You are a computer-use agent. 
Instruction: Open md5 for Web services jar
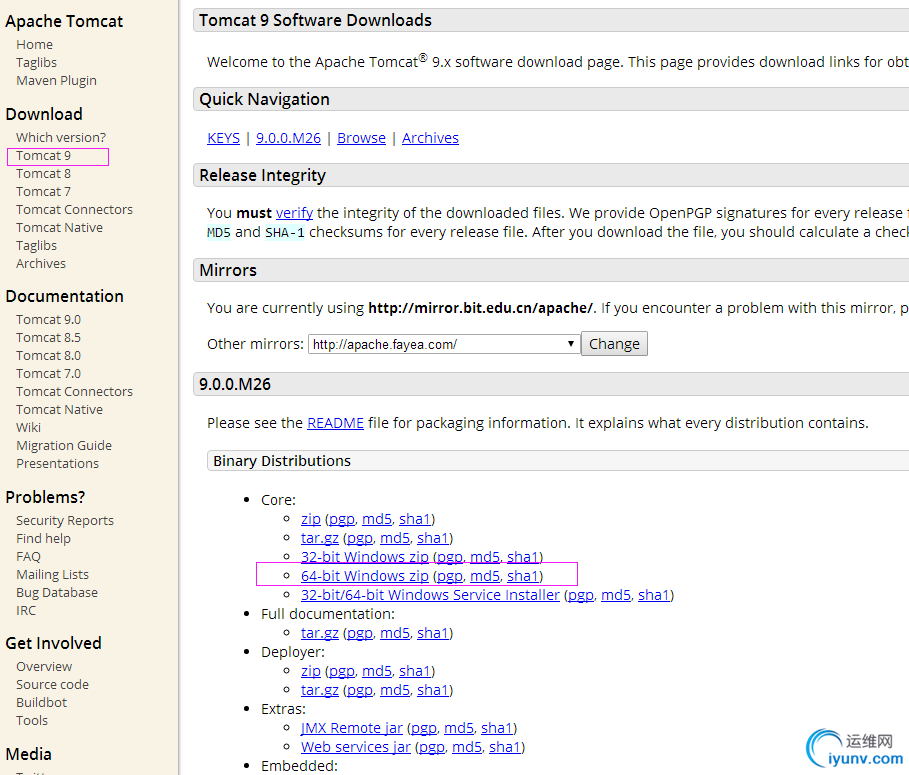[x=467, y=747]
